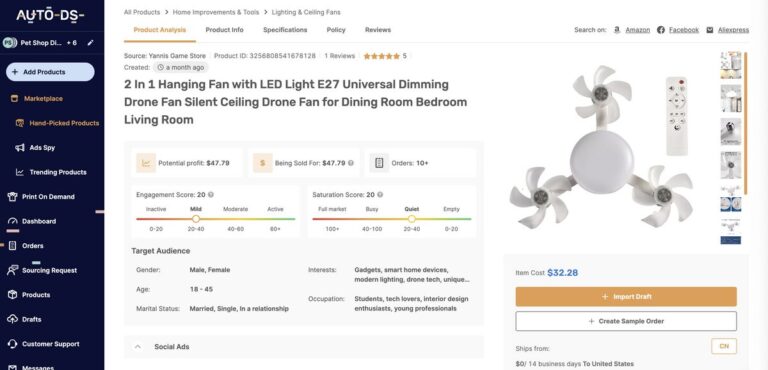
Task: Click the Aliexpress search icon
Action: pyautogui.click(x=710, y=30)
